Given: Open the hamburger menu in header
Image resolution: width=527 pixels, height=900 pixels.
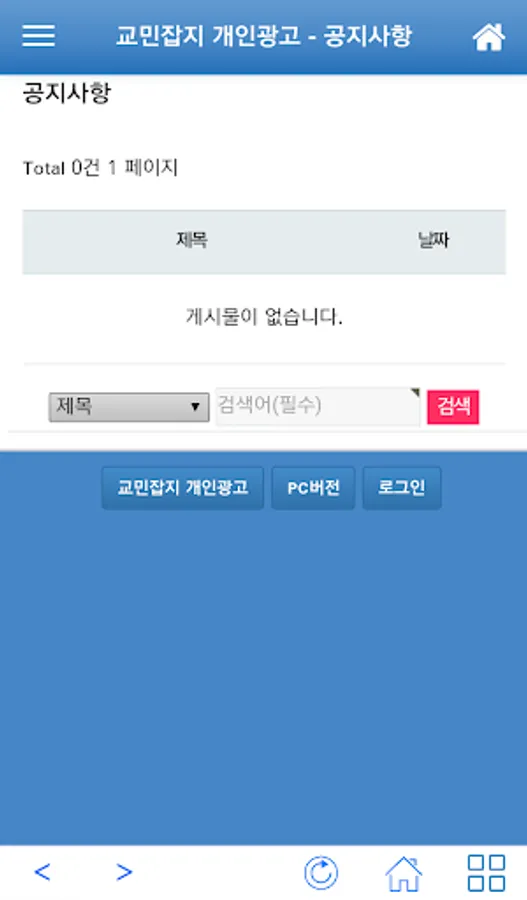Looking at the screenshot, I should click(38, 36).
